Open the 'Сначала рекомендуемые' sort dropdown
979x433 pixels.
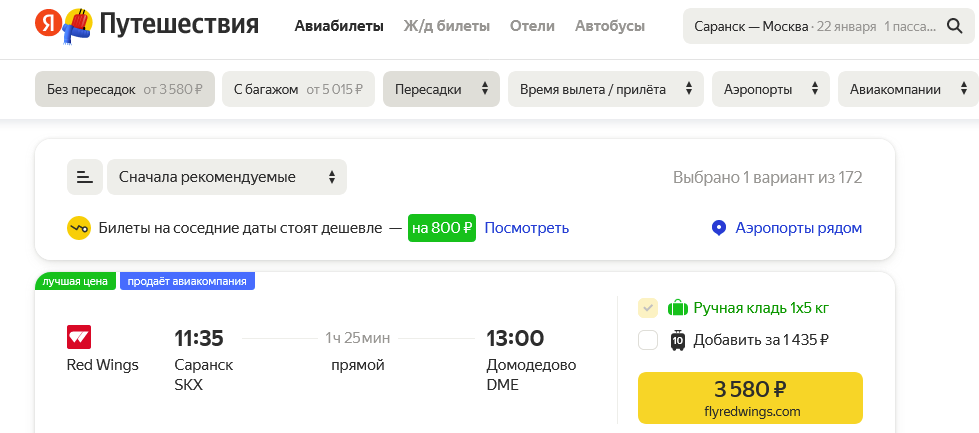[227, 177]
